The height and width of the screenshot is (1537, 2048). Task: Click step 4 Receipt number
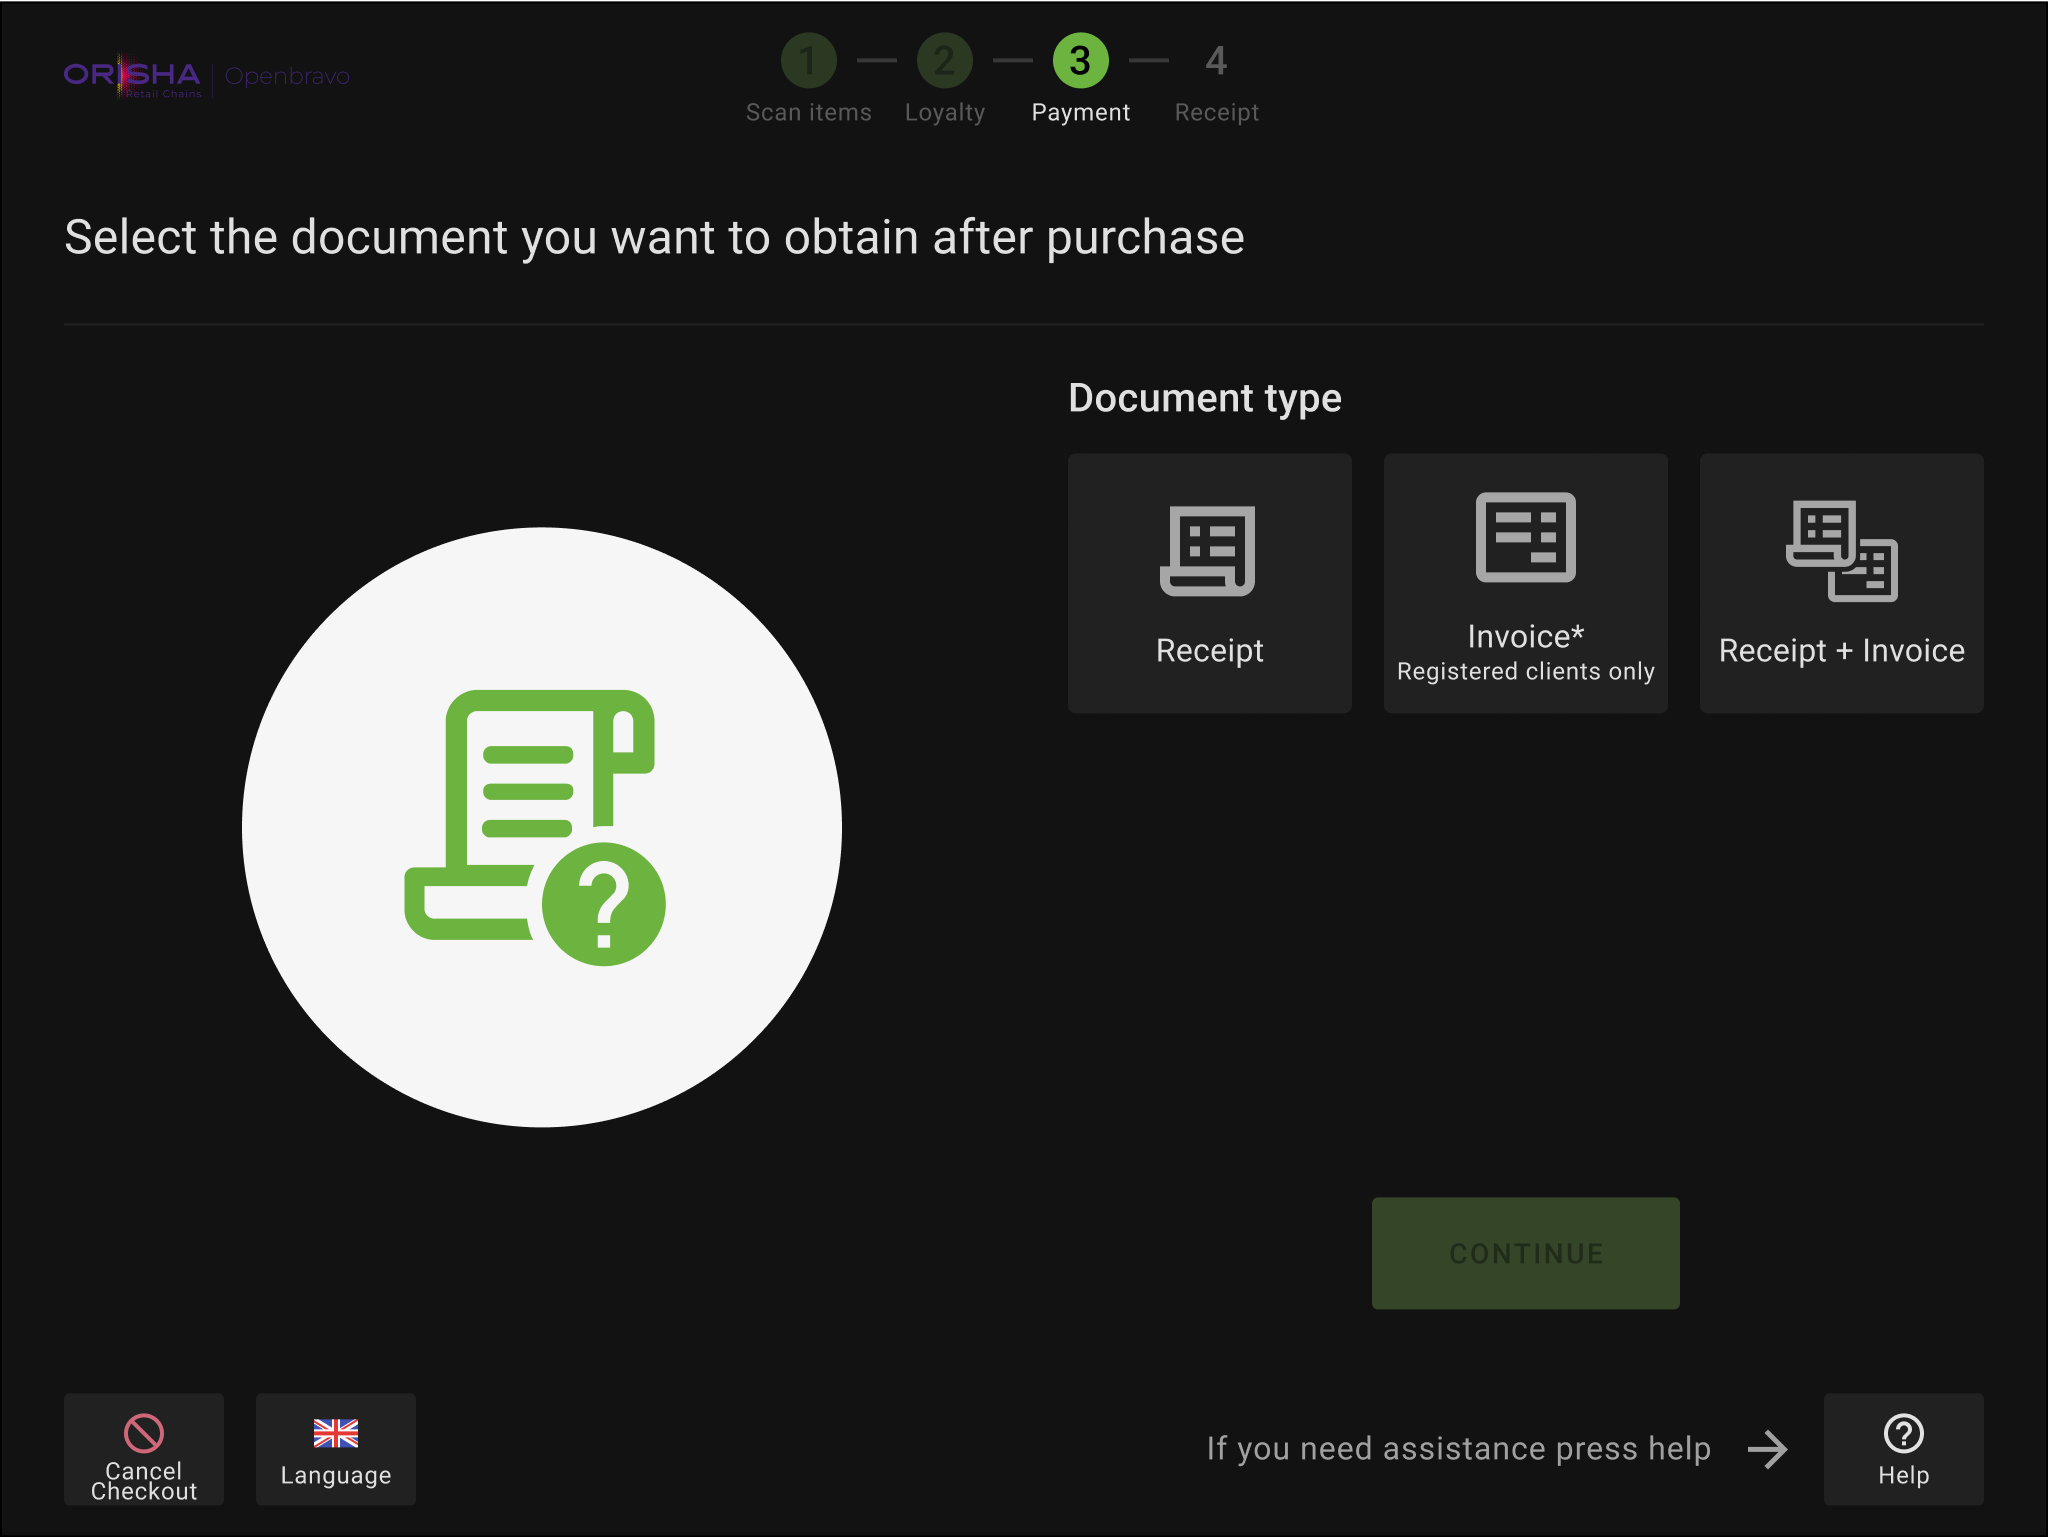coord(1216,61)
